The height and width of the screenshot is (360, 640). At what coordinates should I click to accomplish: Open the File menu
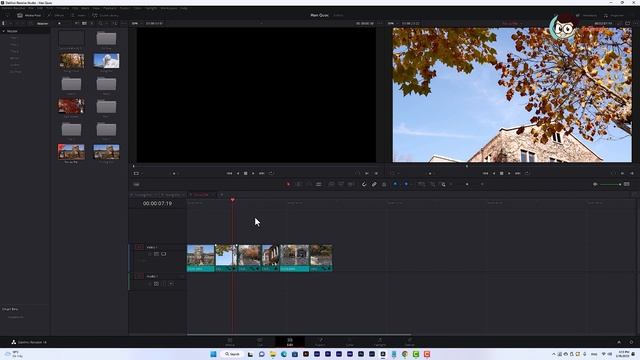point(31,8)
